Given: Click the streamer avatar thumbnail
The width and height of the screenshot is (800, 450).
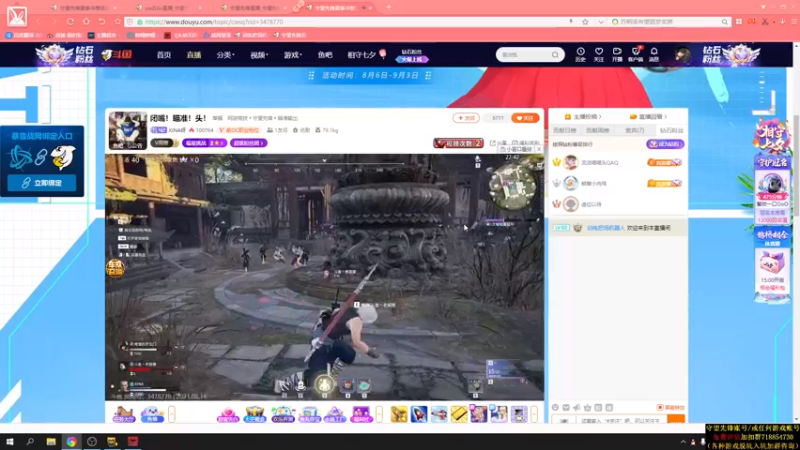Looking at the screenshot, I should [x=128, y=131].
